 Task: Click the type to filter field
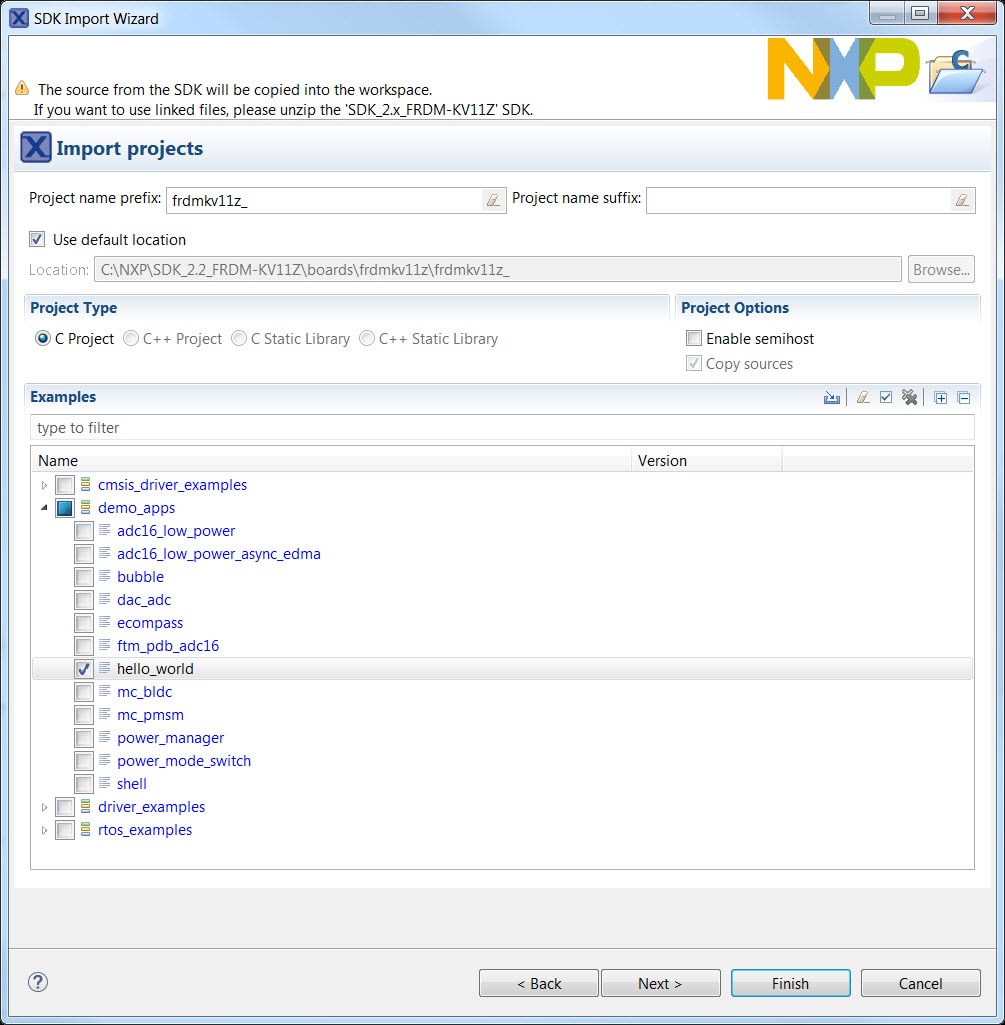tap(500, 428)
